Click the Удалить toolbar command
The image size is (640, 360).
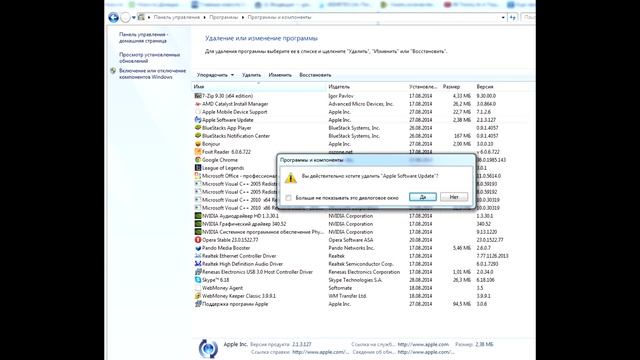point(251,75)
